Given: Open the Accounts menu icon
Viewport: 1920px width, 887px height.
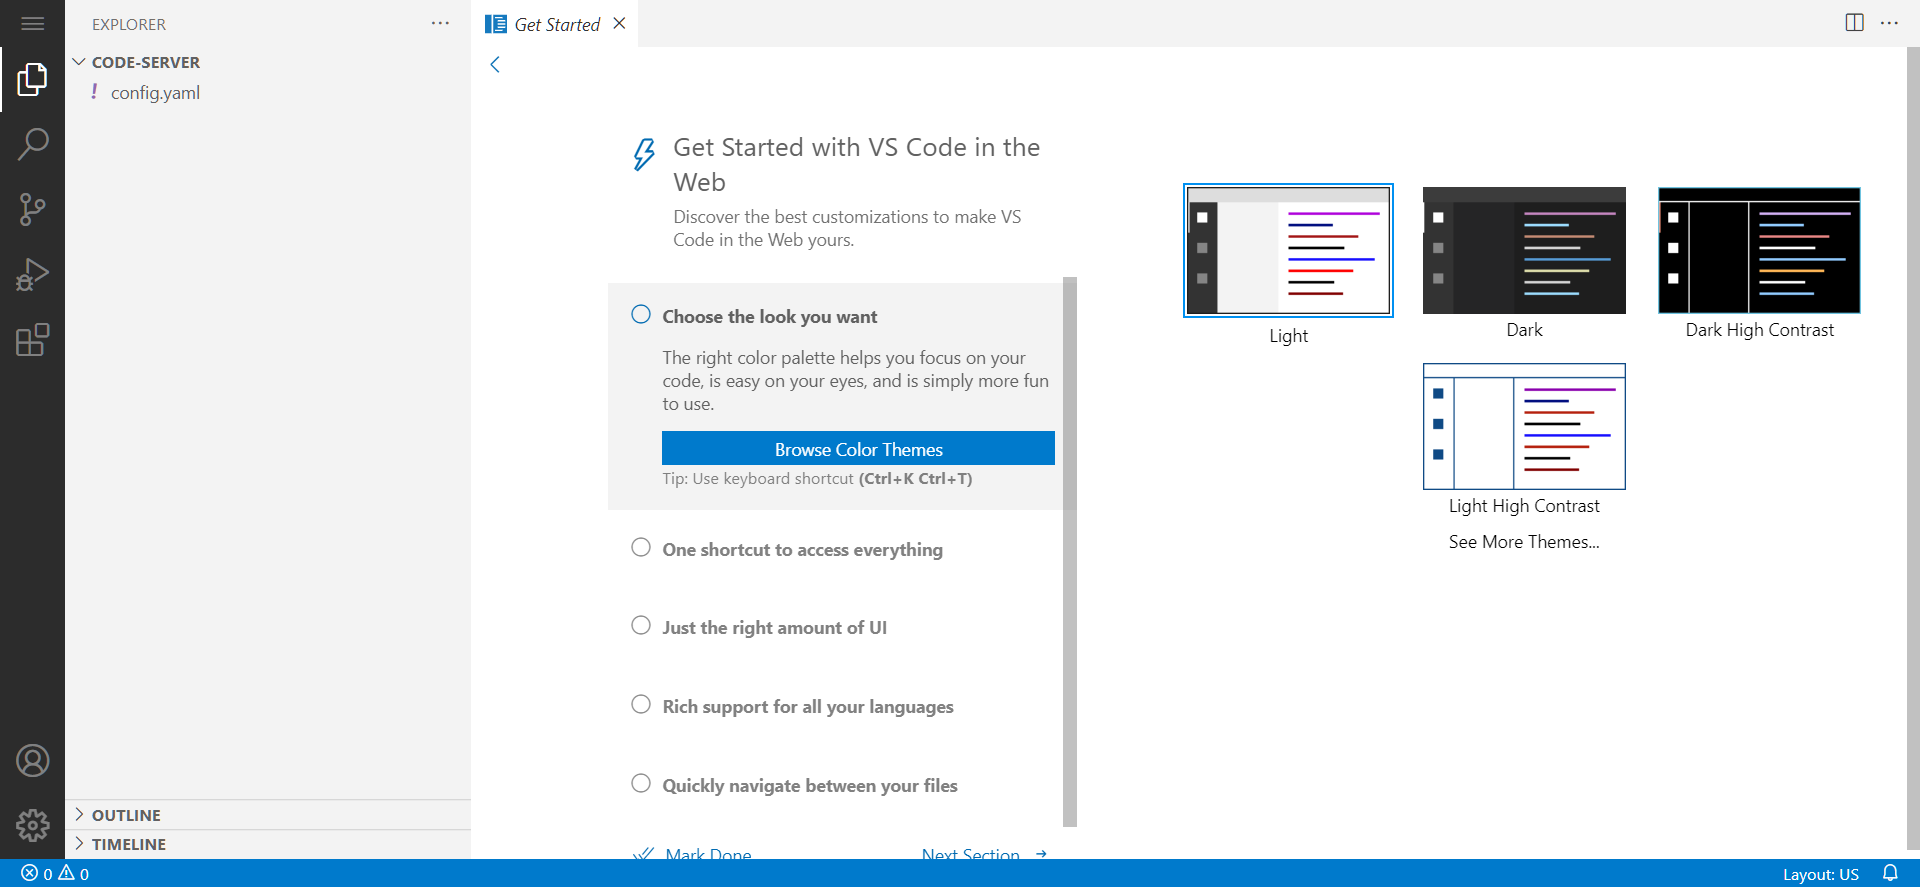Looking at the screenshot, I should point(32,761).
